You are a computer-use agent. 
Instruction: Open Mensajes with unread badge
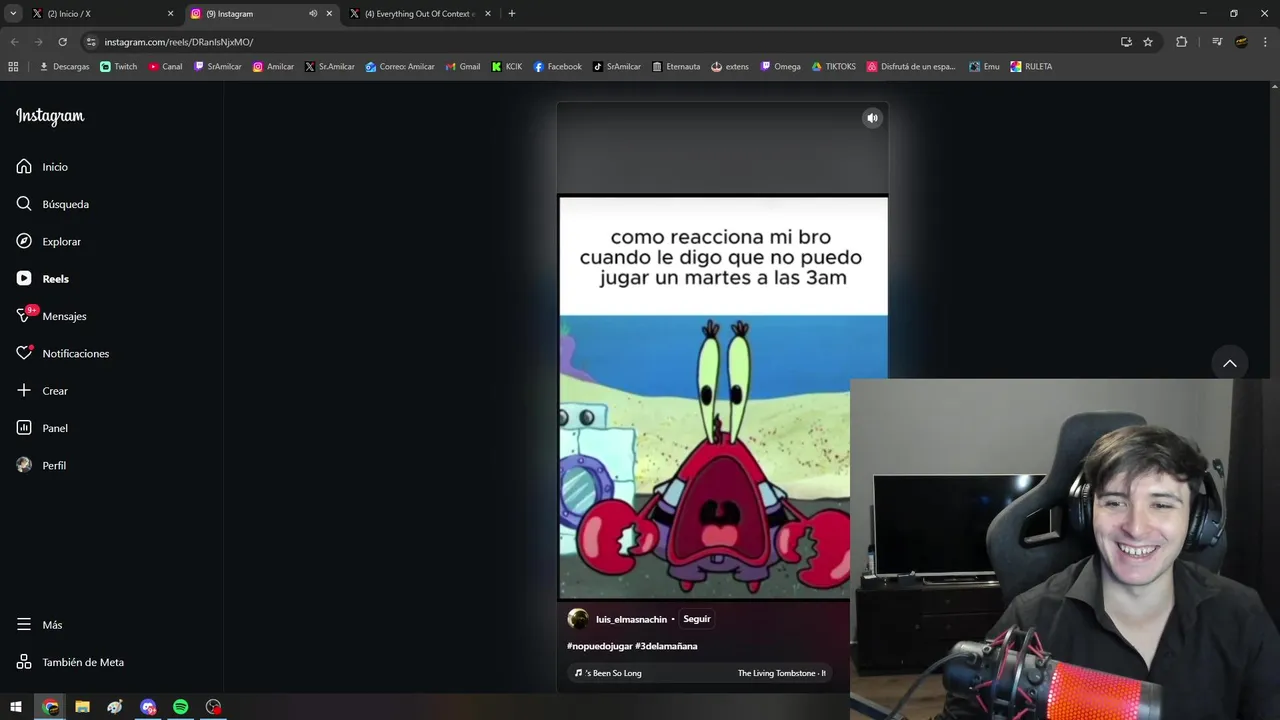point(51,316)
